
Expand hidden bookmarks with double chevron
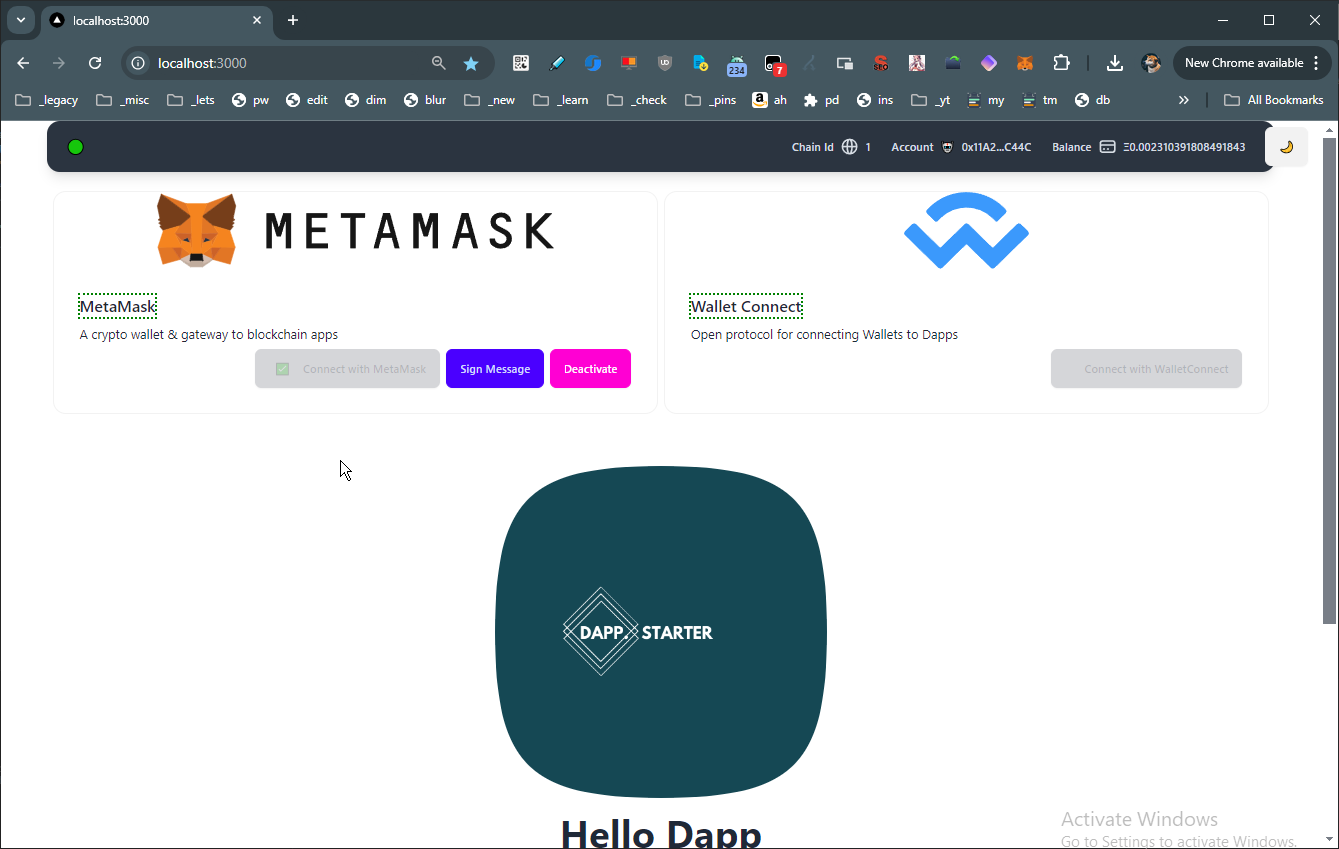point(1184,100)
